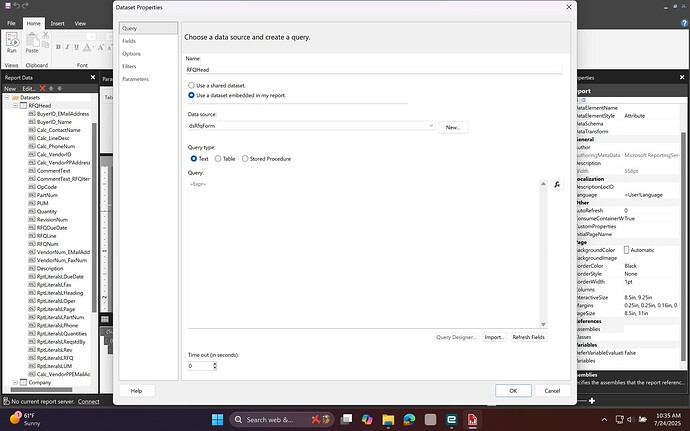
Task: Select Stored Procedure query type
Action: pos(245,158)
